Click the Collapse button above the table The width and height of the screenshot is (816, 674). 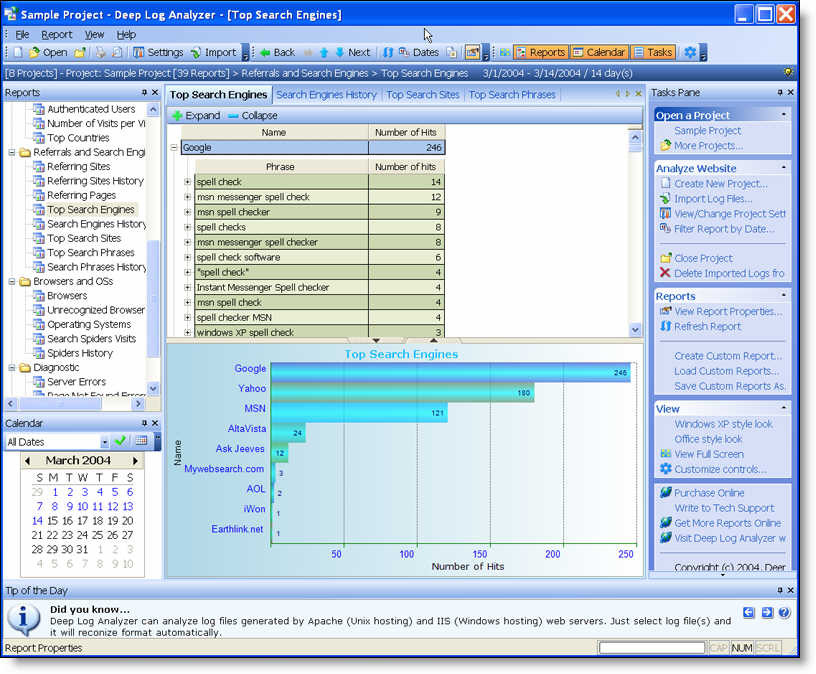[253, 116]
